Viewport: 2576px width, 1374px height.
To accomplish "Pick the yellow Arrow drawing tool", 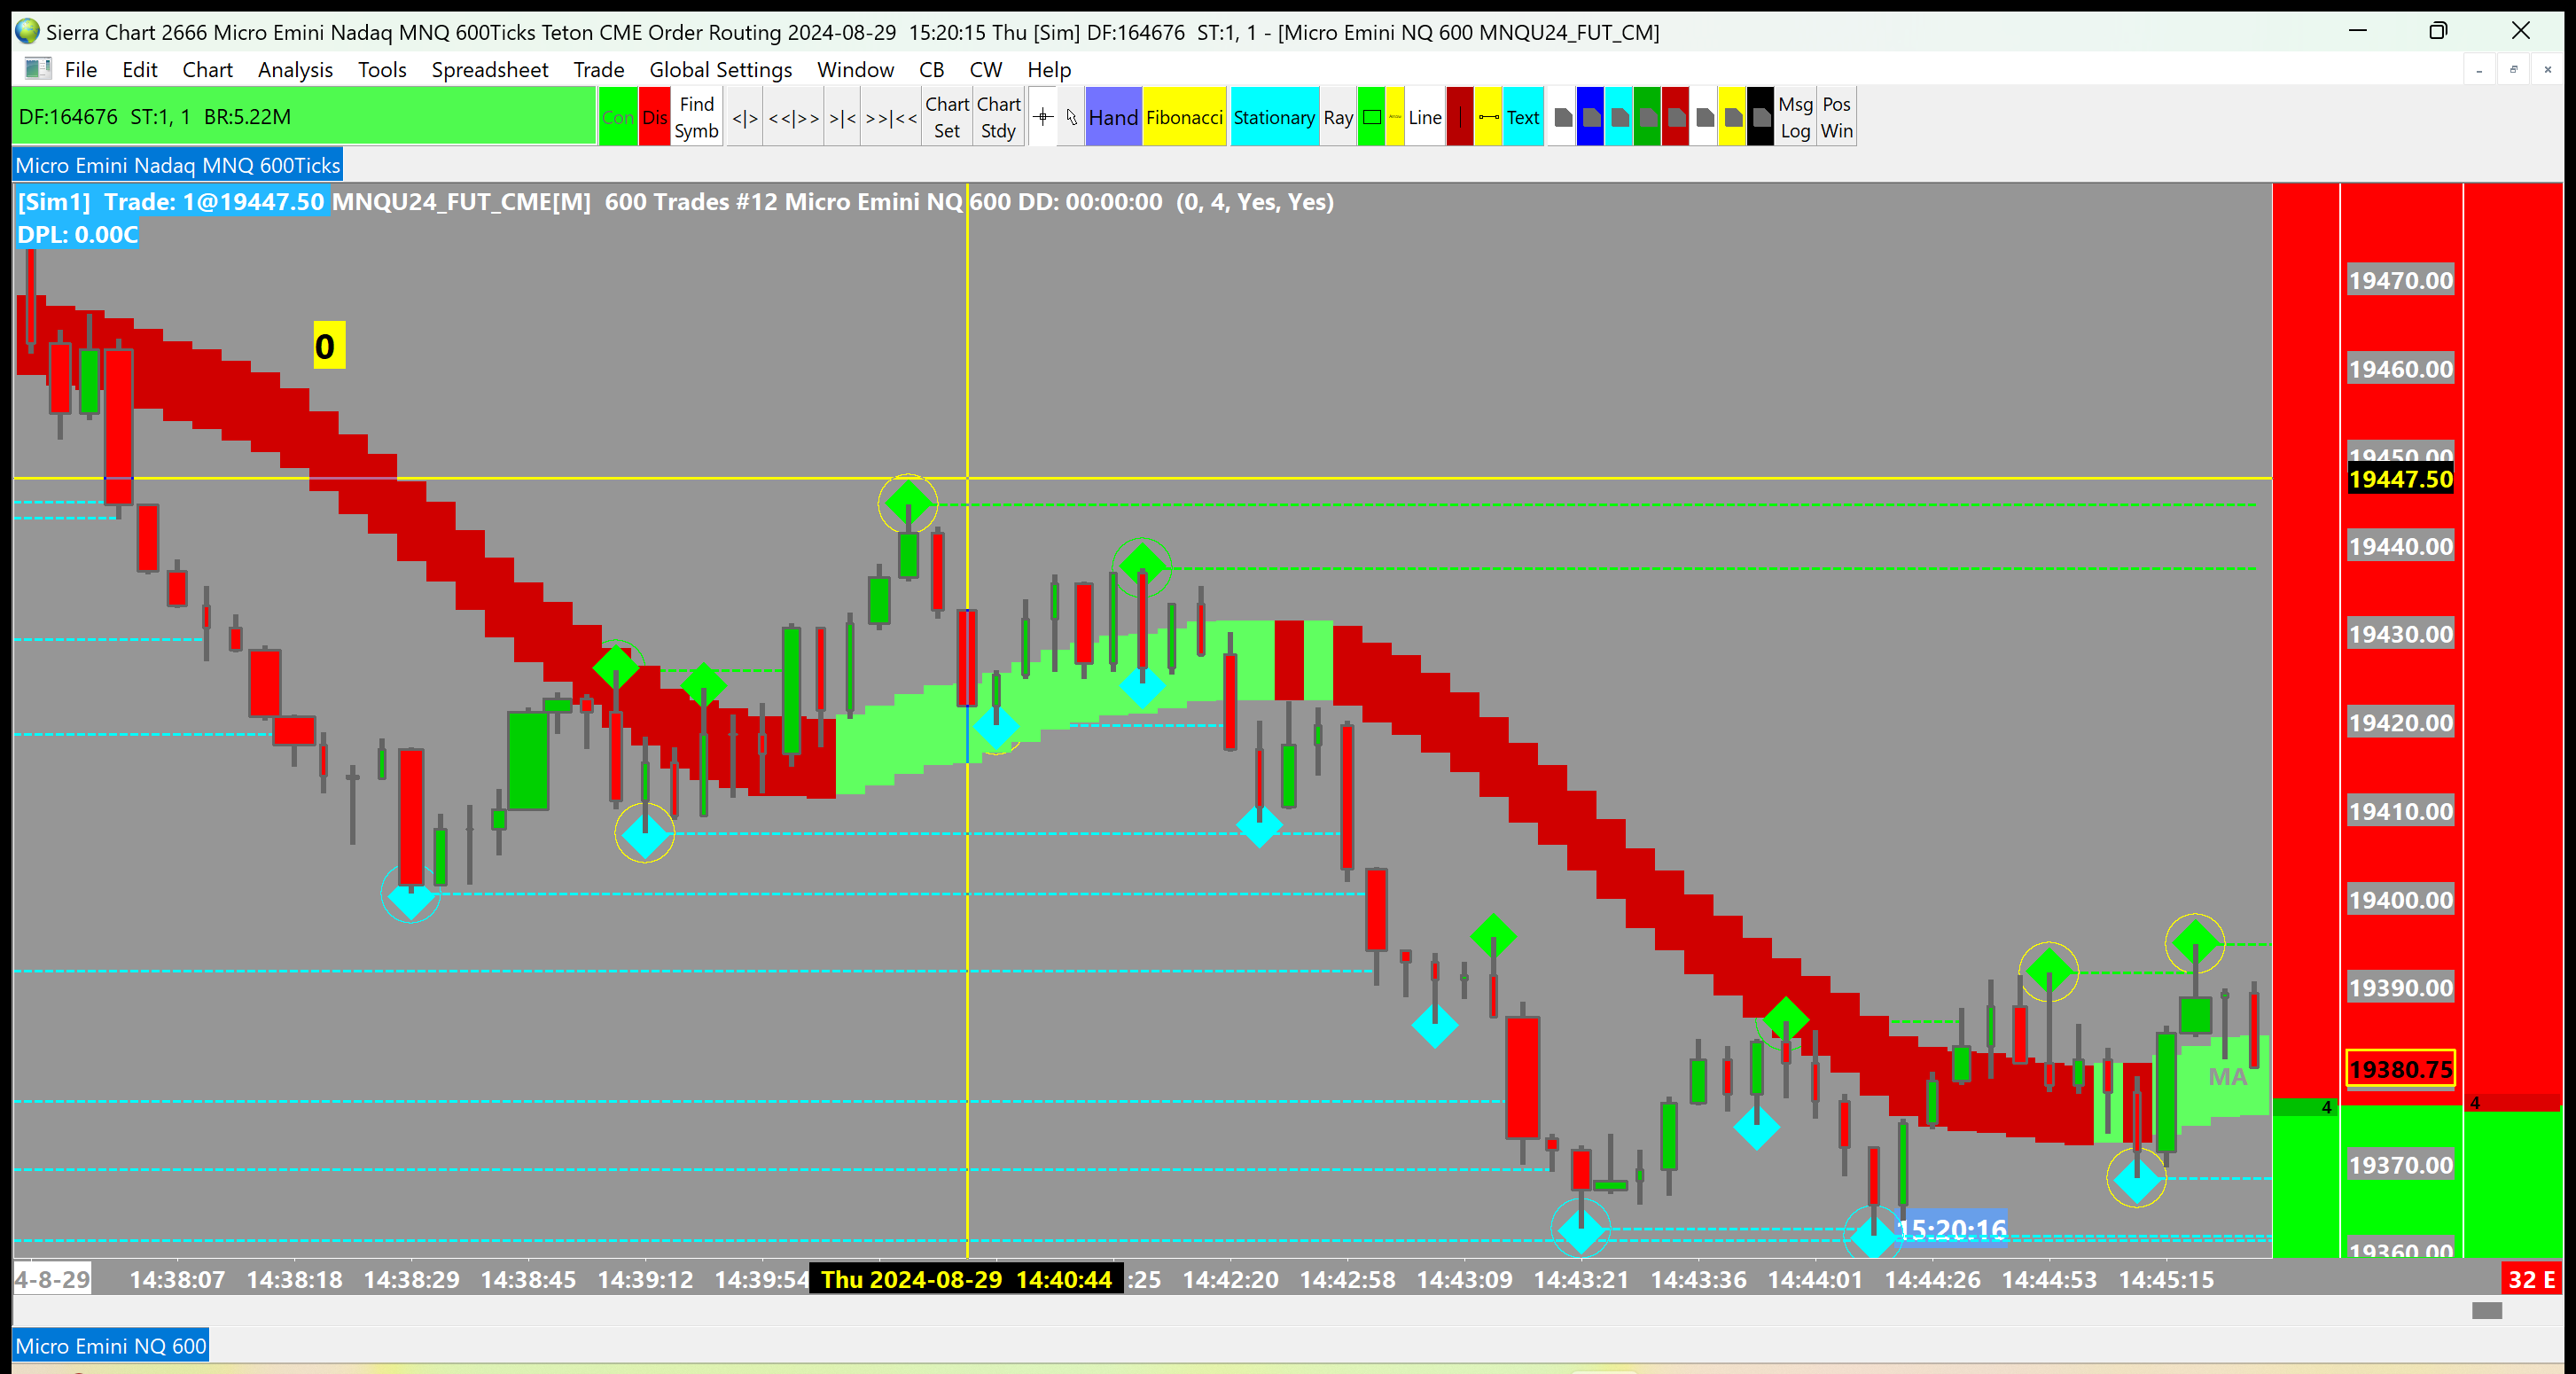I will (x=1394, y=117).
